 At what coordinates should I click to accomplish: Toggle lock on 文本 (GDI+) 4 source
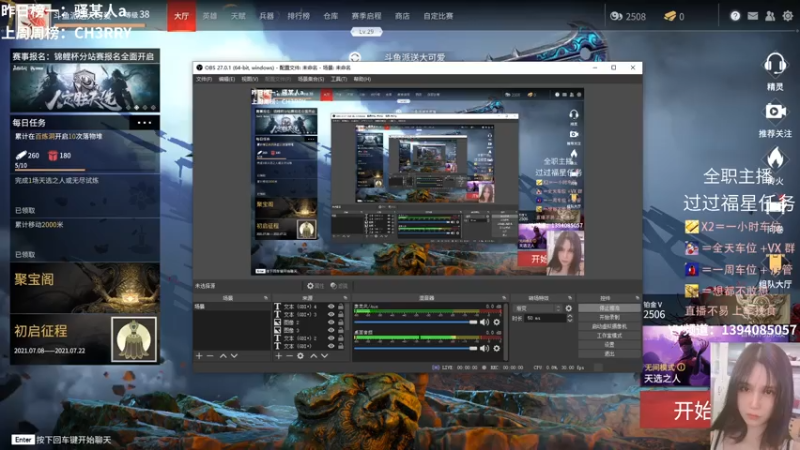341,307
